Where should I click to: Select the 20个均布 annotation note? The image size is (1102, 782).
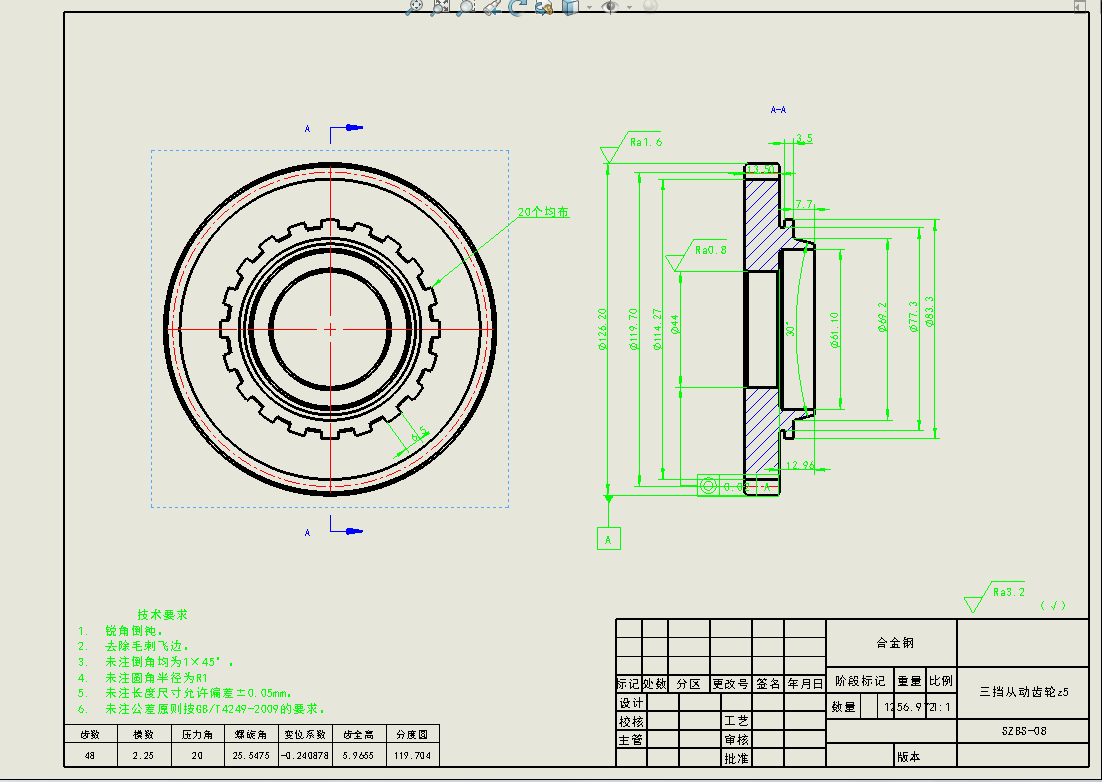point(543,212)
